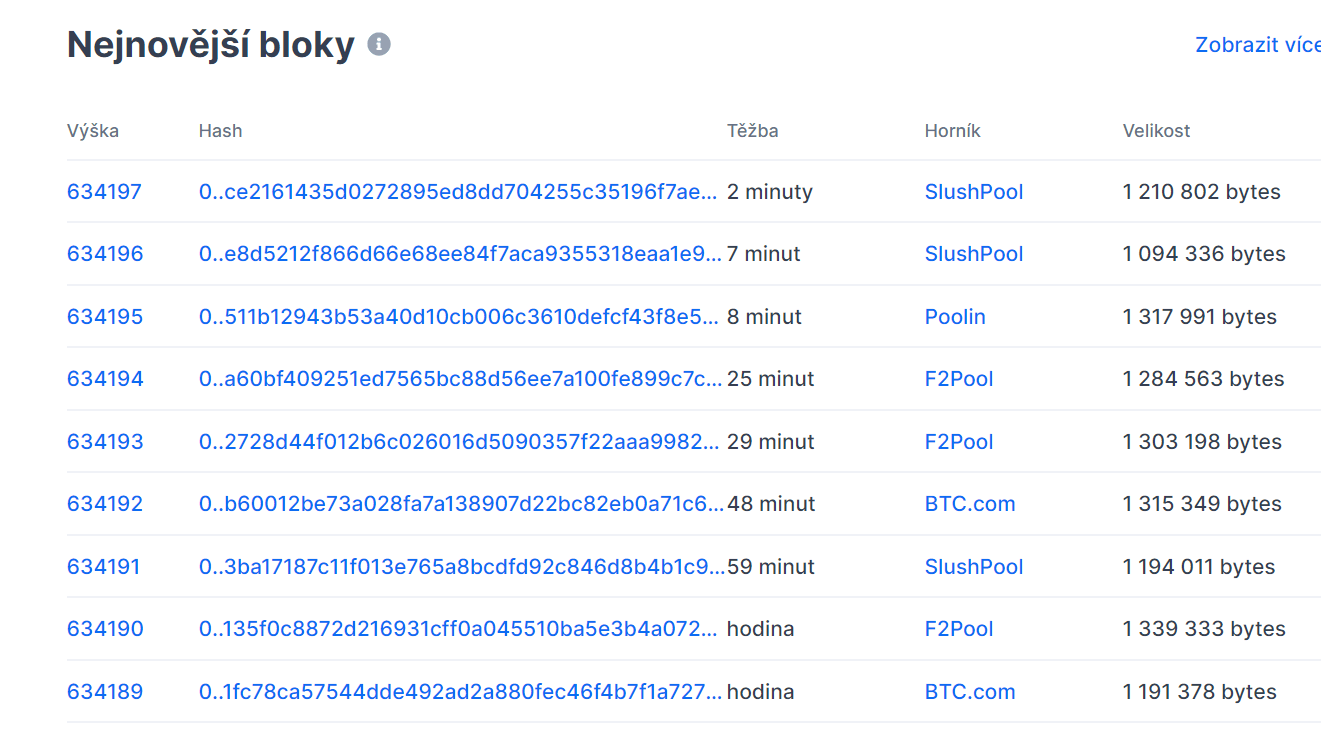Open block height 634189
Image resolution: width=1321 pixels, height=730 pixels.
point(105,692)
